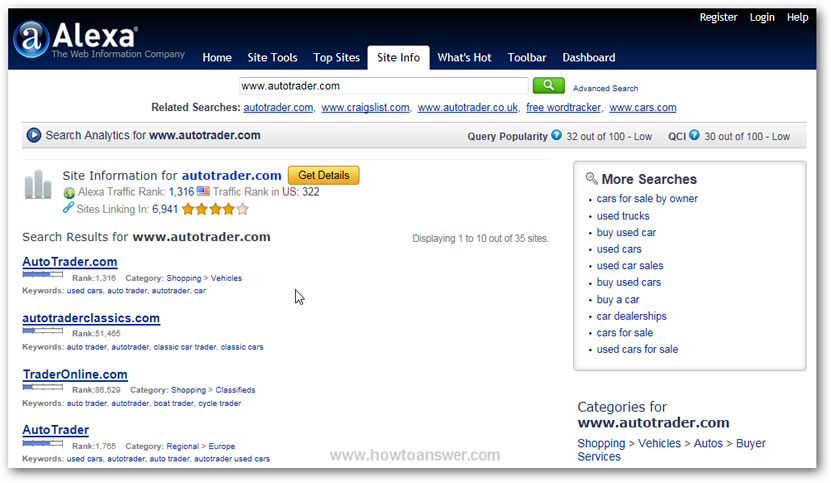Open the Toolbar tab
831x483 pixels.
527,57
